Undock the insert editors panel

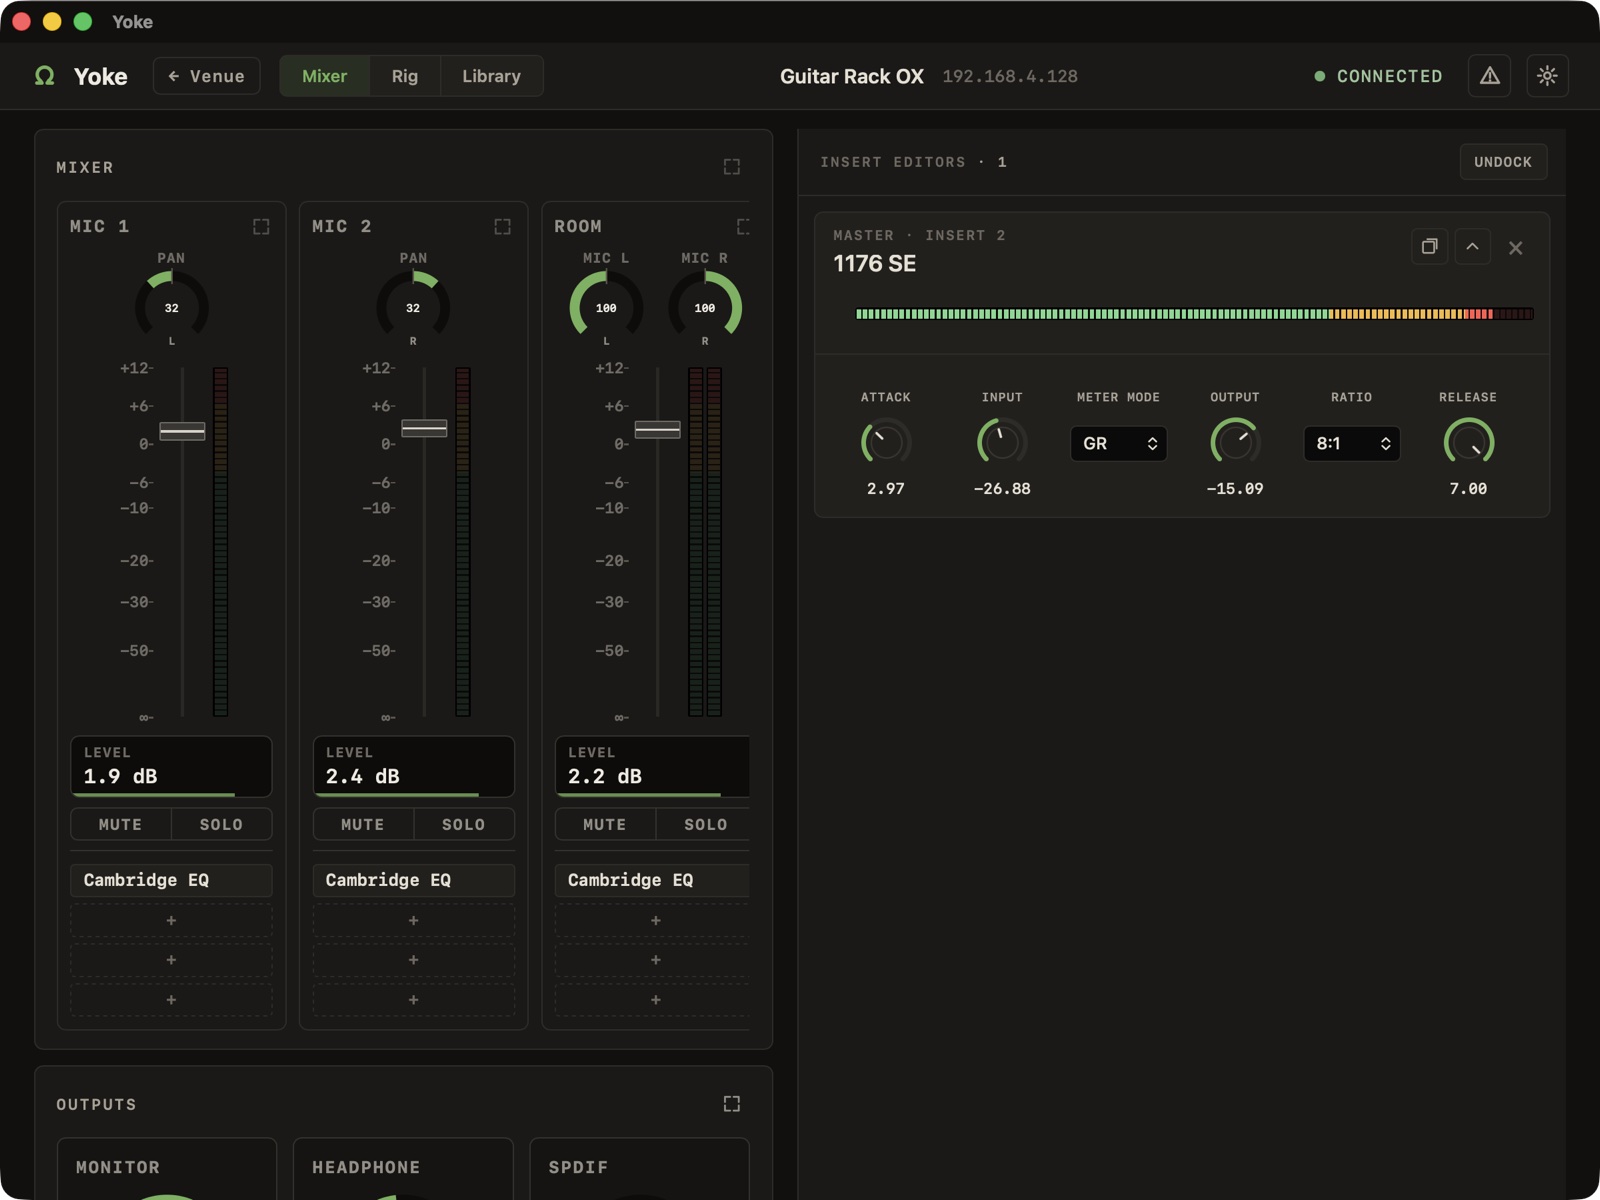(1503, 162)
